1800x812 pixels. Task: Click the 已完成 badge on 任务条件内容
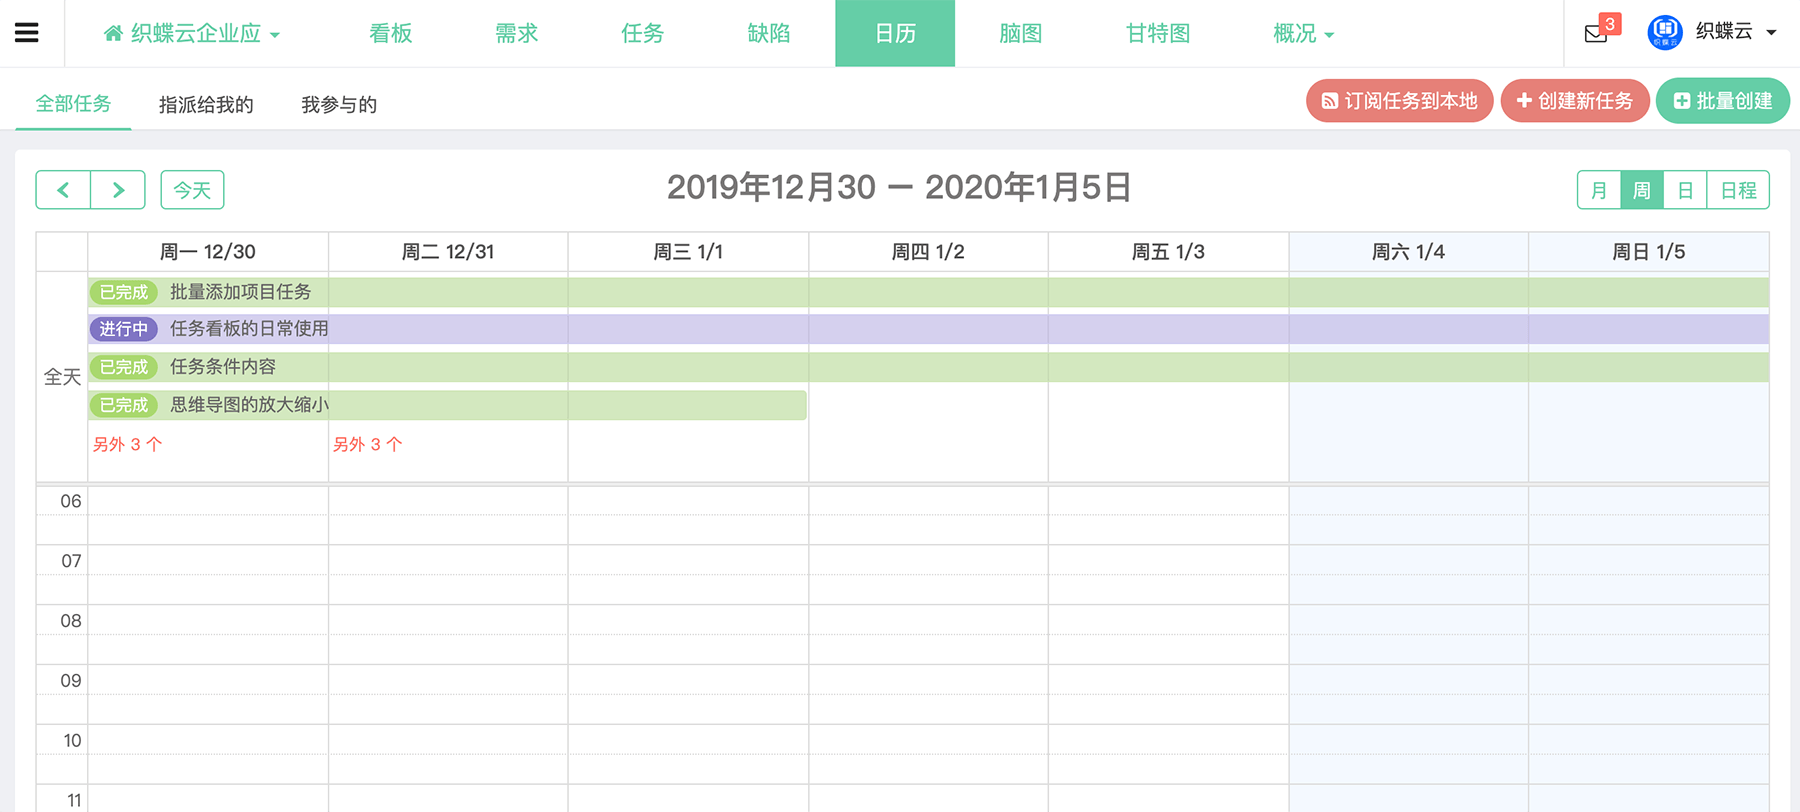tap(124, 367)
